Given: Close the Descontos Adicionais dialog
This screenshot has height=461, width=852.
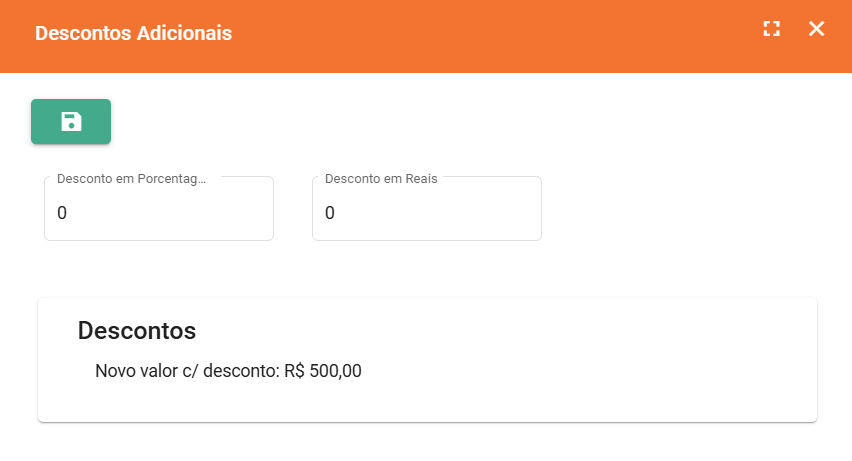Looking at the screenshot, I should pos(817,29).
